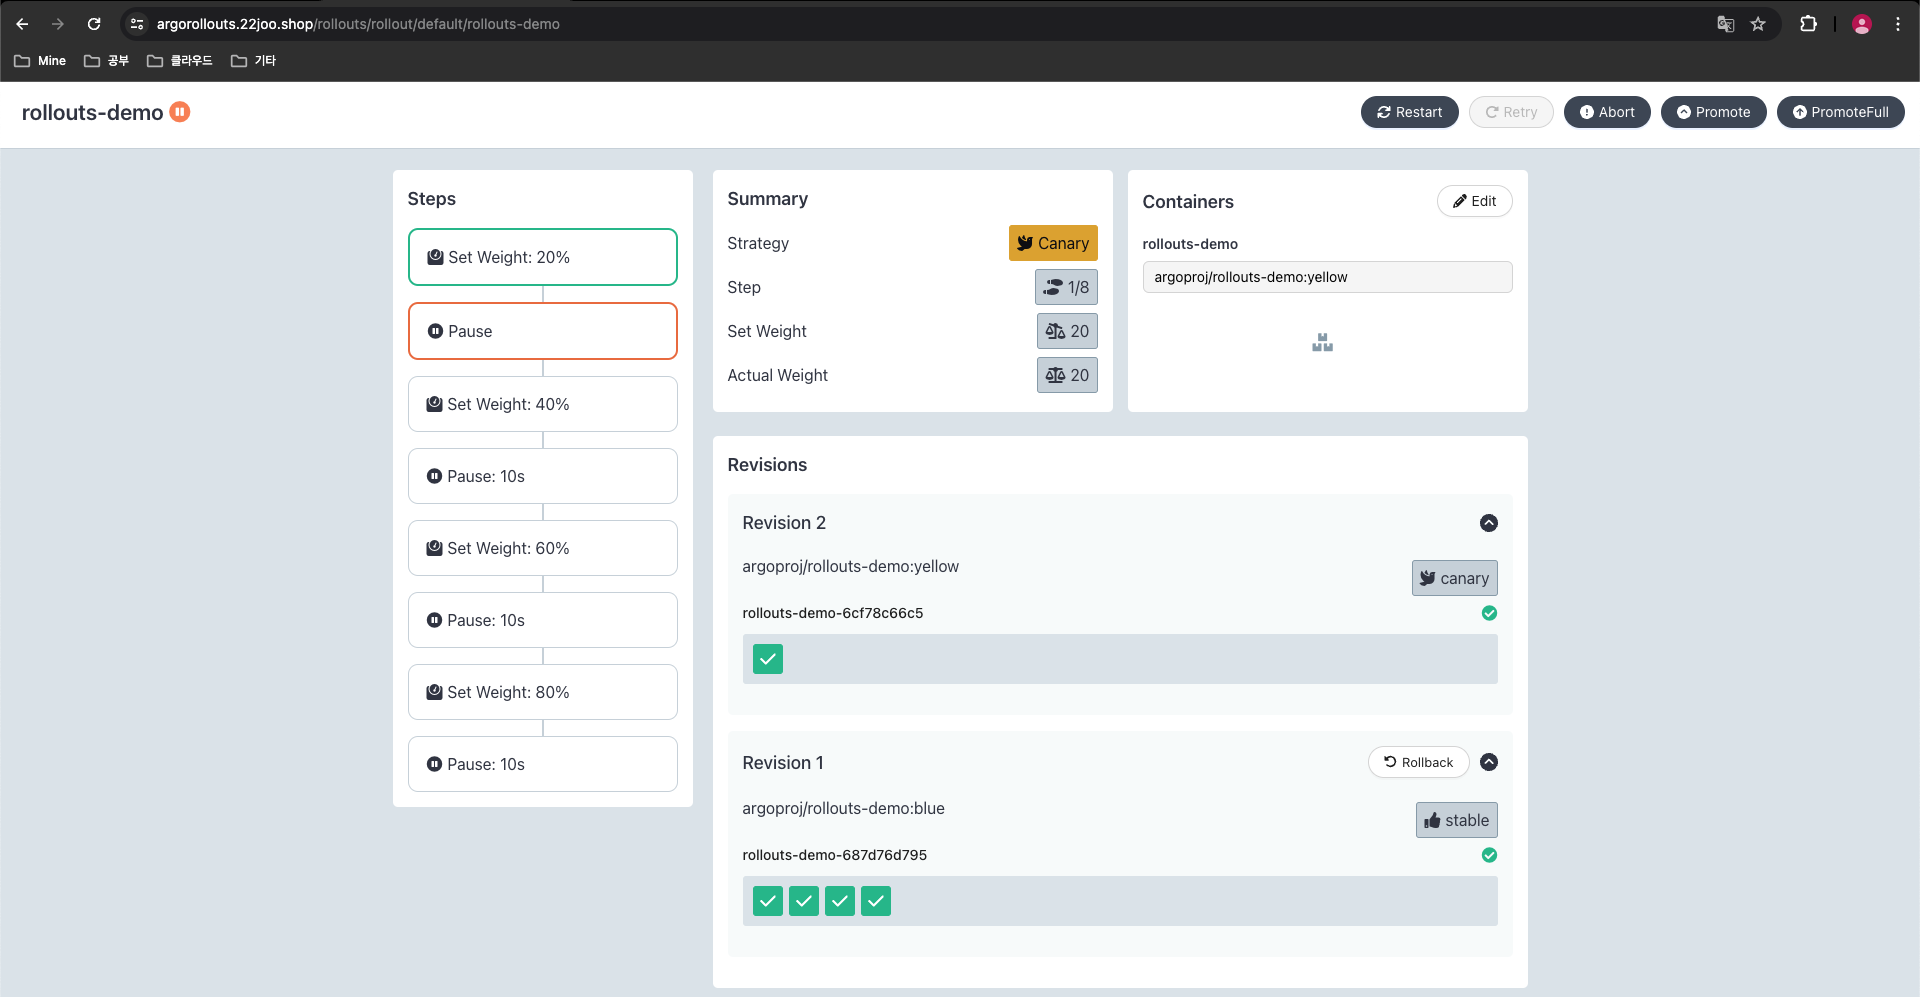Click the address bar URL
1920x997 pixels.
pyautogui.click(x=358, y=24)
